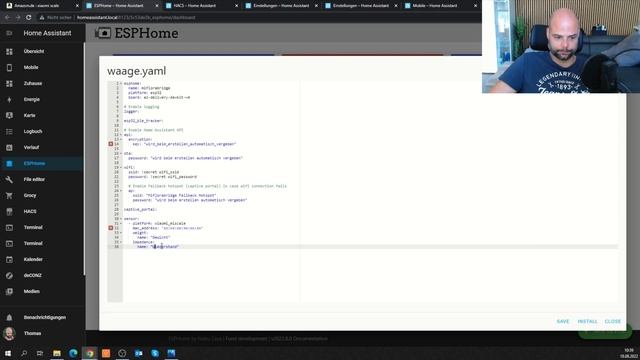Switch to the Amazon xiaomi scale tab
Image resolution: width=640 pixels, height=360 pixels.
41,6
